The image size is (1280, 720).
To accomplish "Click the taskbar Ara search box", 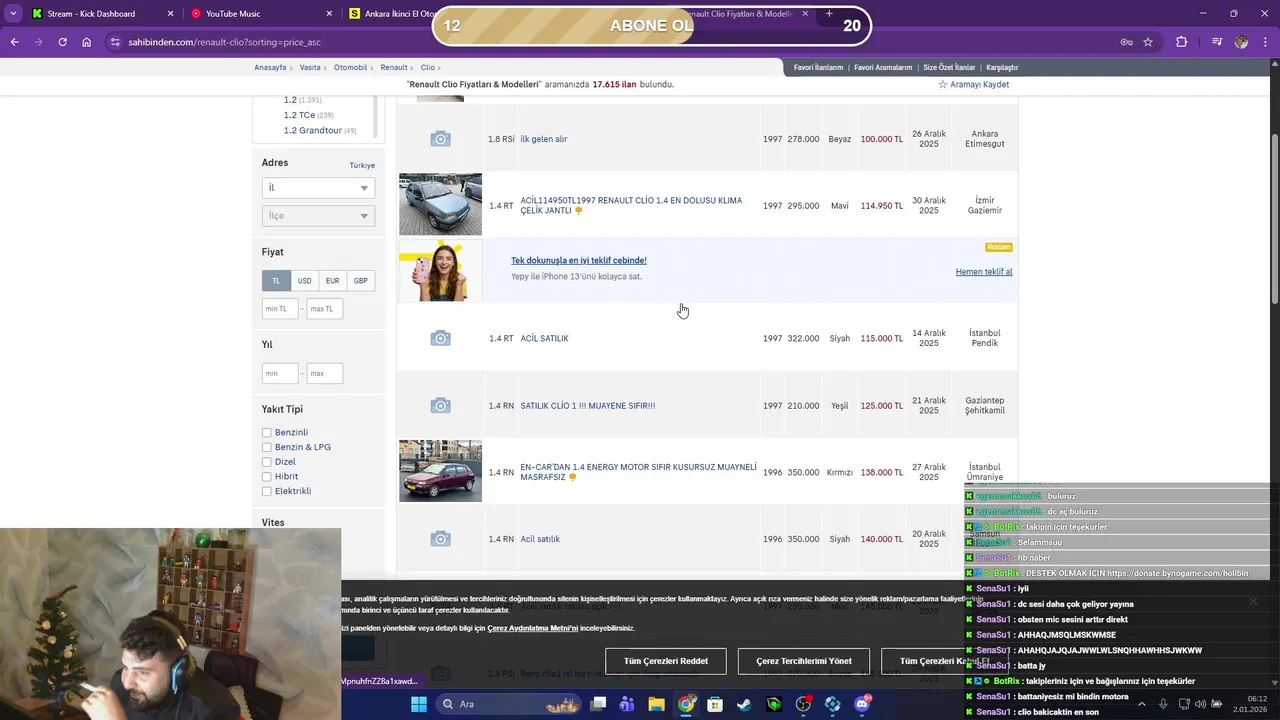I will (510, 704).
